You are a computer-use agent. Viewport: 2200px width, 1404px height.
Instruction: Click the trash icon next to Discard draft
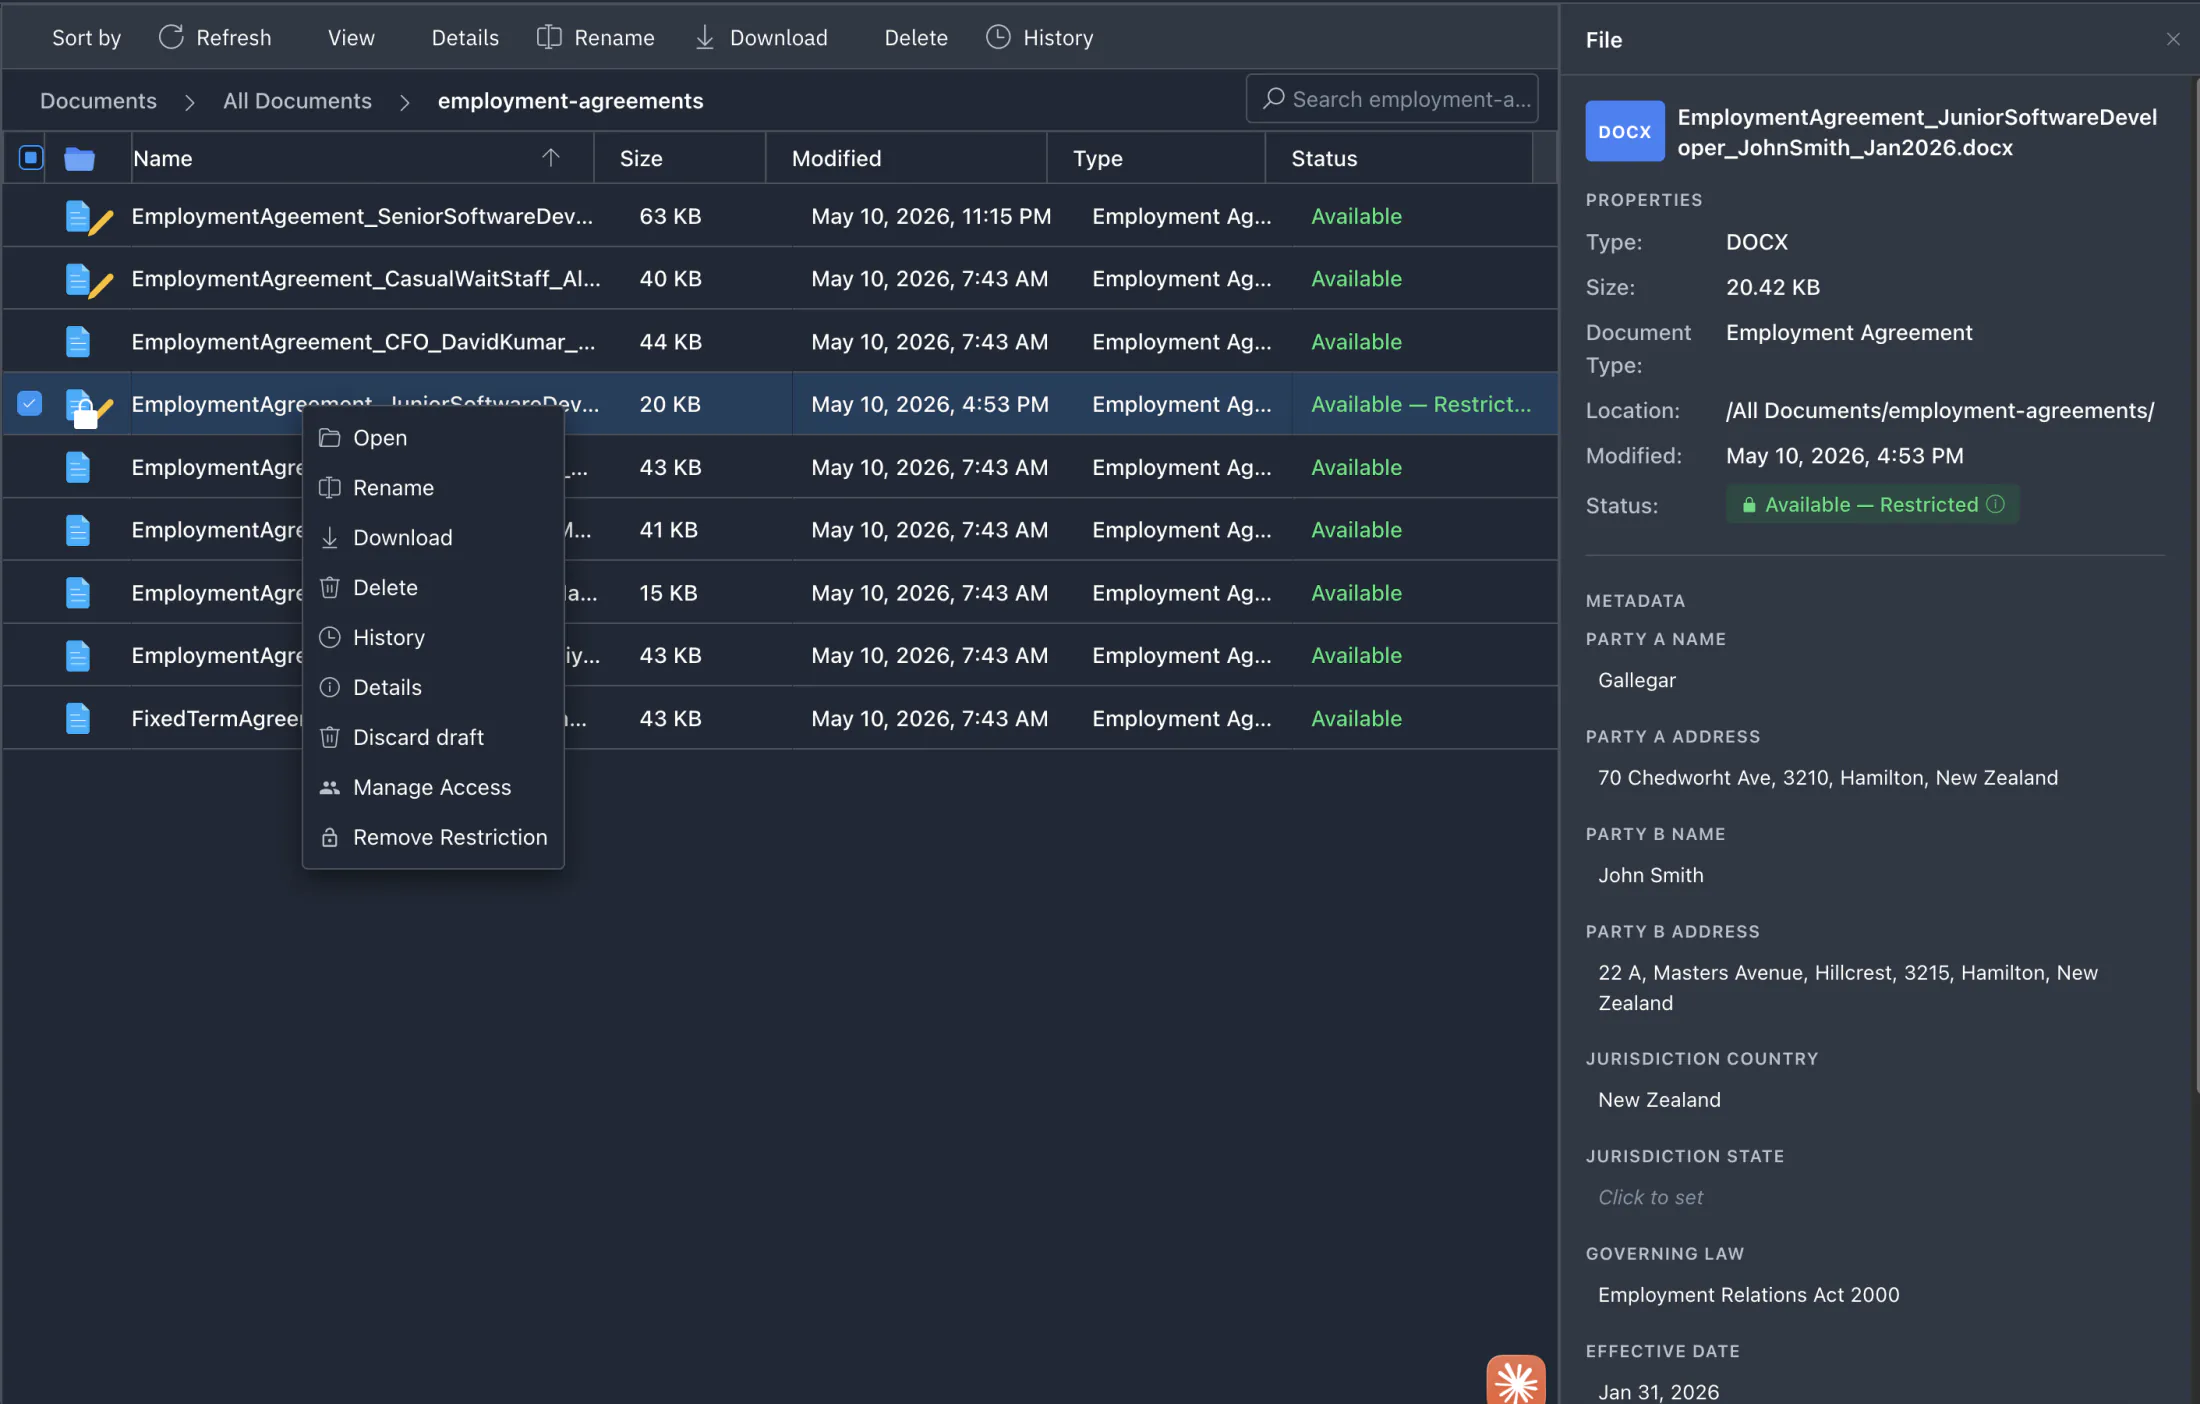(x=329, y=737)
